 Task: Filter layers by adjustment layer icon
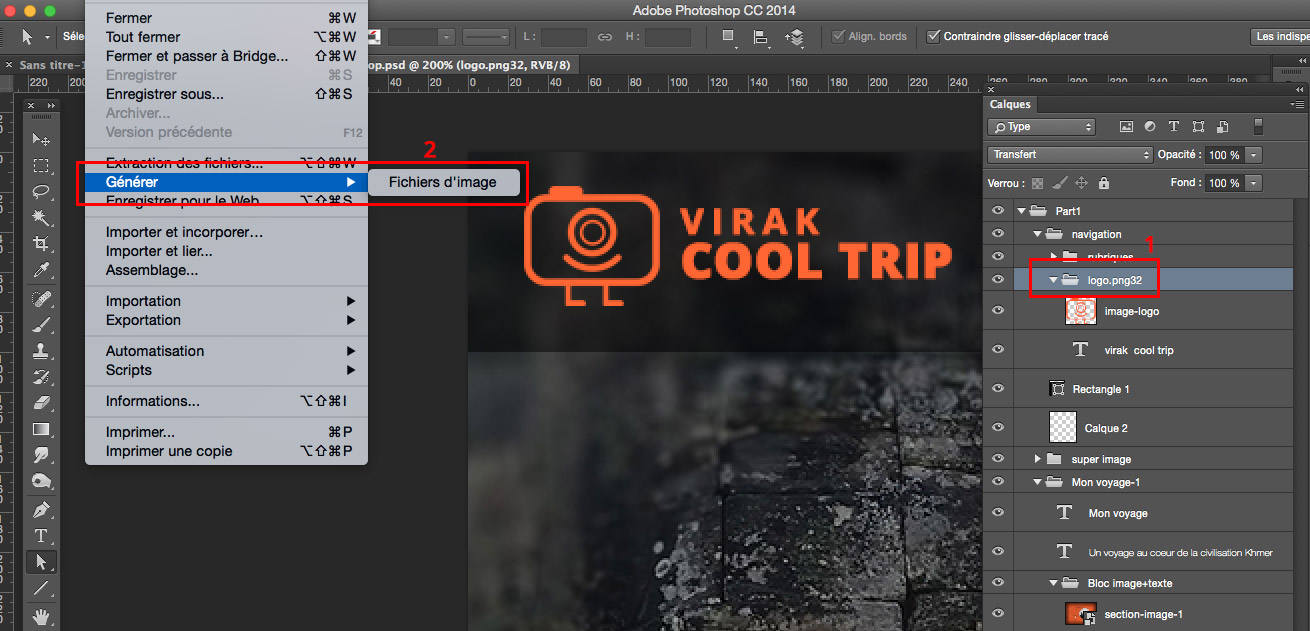pos(1150,127)
